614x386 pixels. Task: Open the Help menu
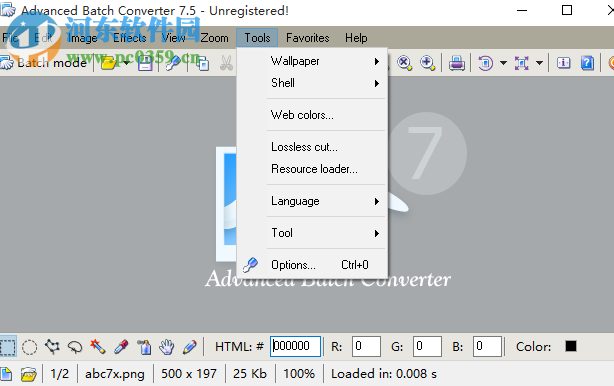[x=356, y=38]
